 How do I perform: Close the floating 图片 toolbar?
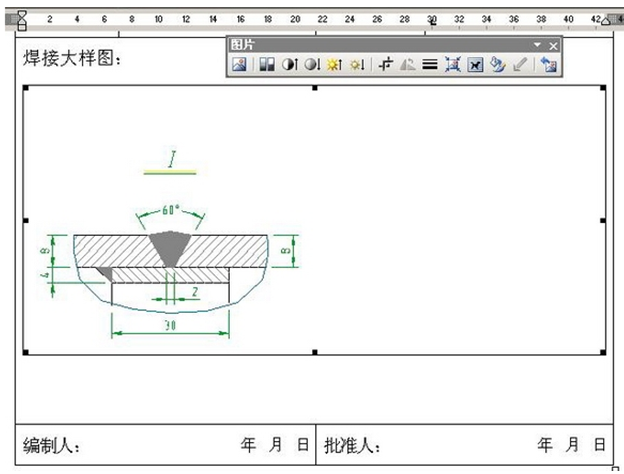point(554,46)
